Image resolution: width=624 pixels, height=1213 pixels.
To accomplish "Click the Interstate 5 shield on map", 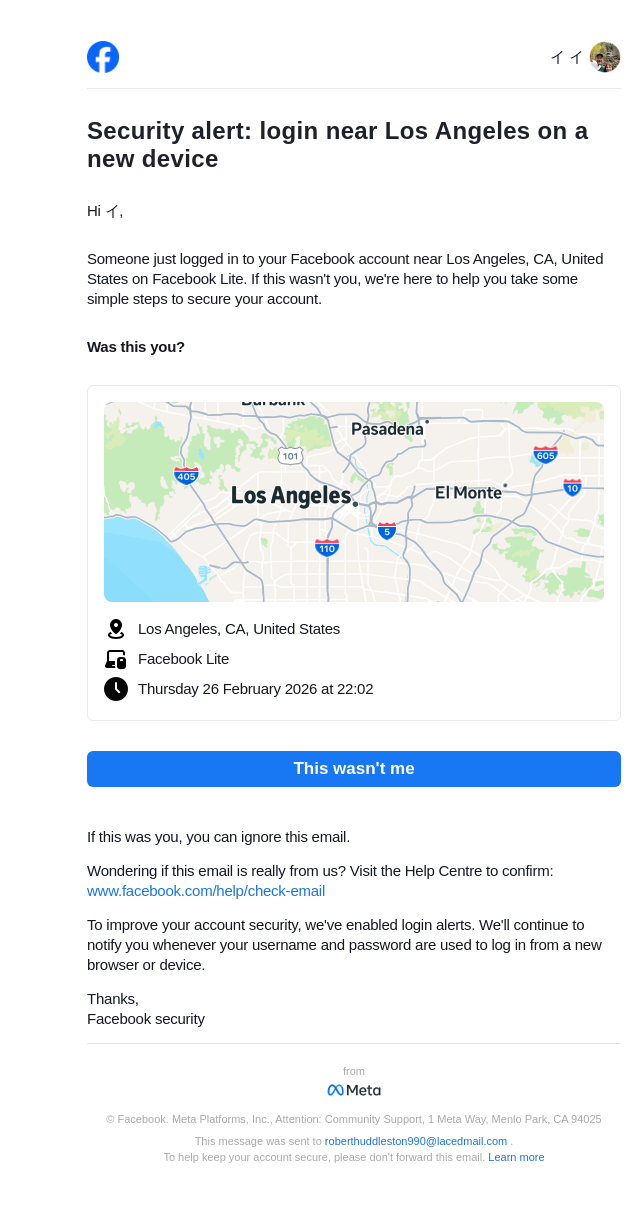I will [387, 530].
